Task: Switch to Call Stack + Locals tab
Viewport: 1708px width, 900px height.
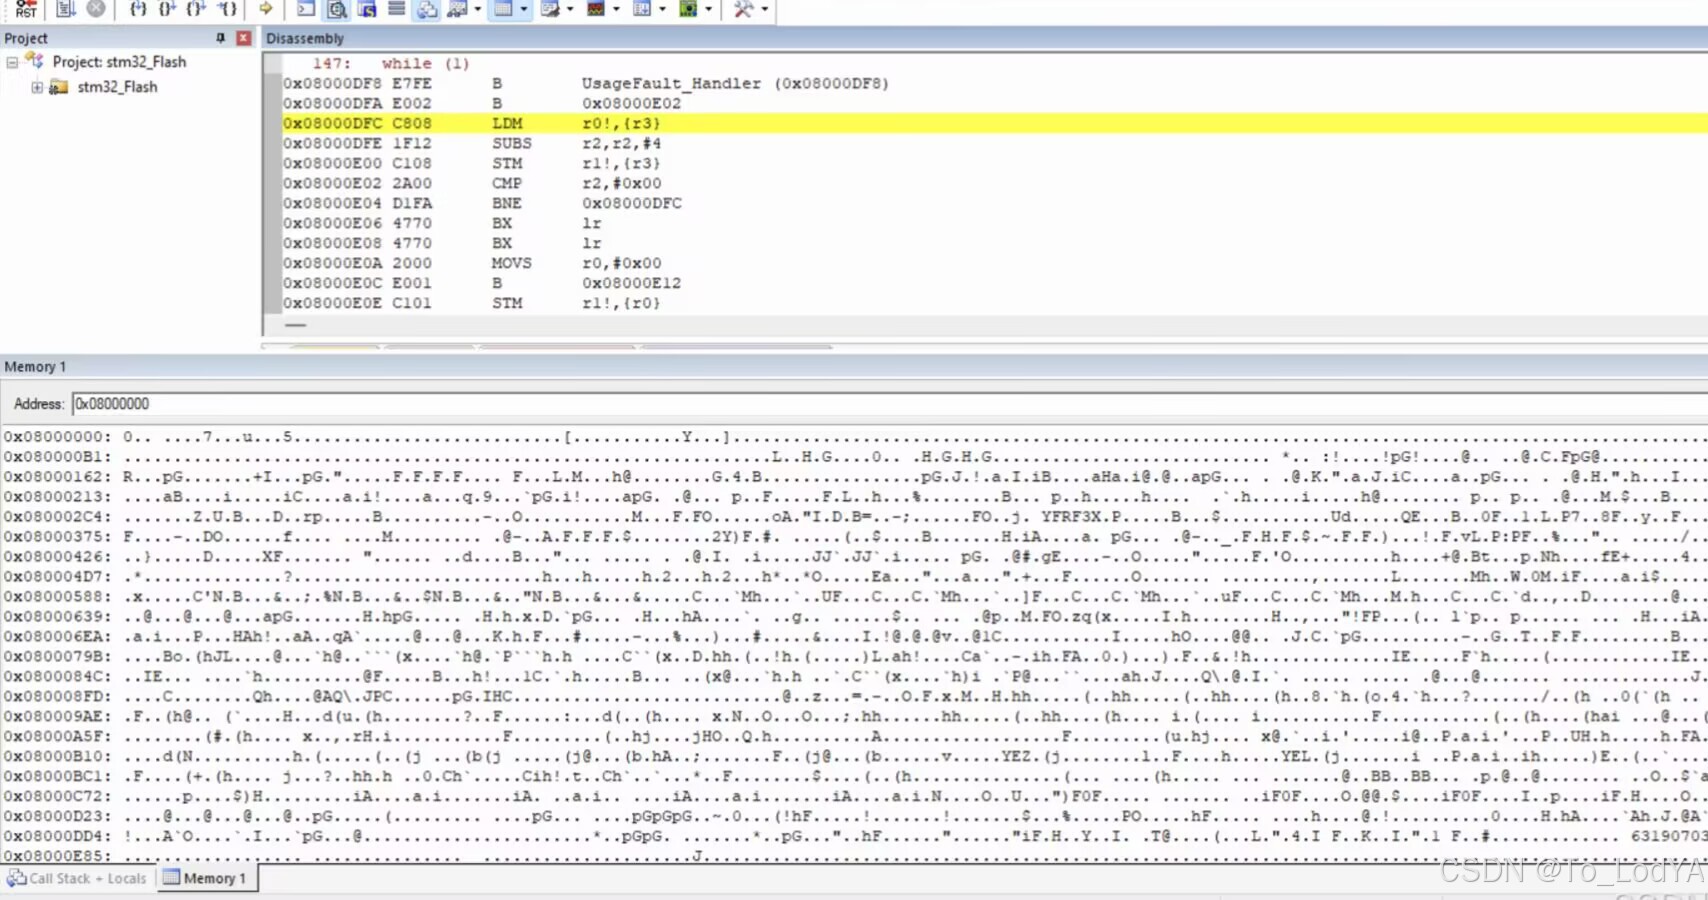Action: point(78,878)
